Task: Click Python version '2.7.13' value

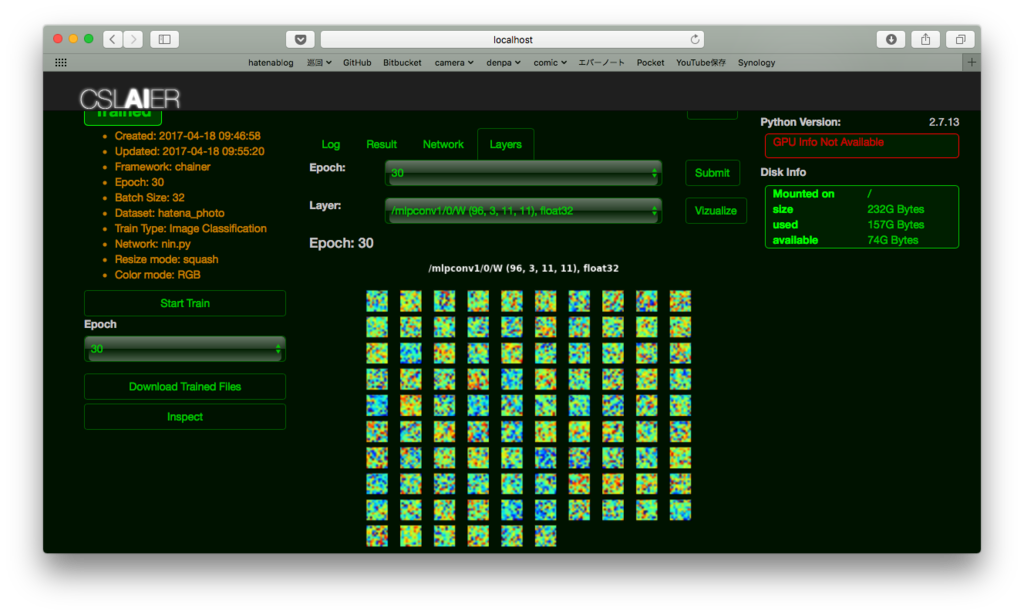Action: coord(944,122)
